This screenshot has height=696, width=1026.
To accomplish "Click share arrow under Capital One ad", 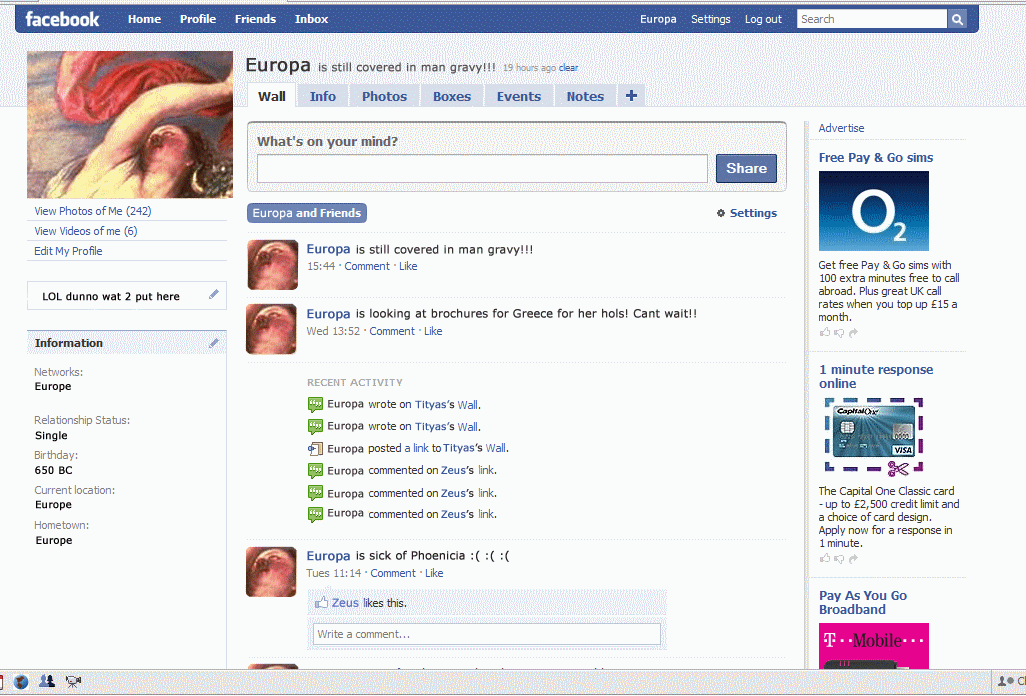I will pyautogui.click(x=853, y=559).
